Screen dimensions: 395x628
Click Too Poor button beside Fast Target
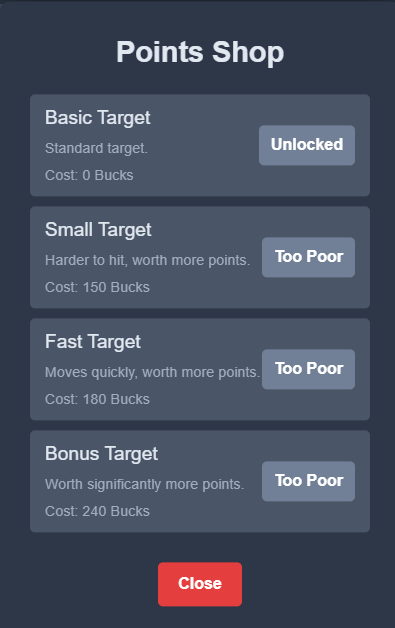(x=308, y=369)
